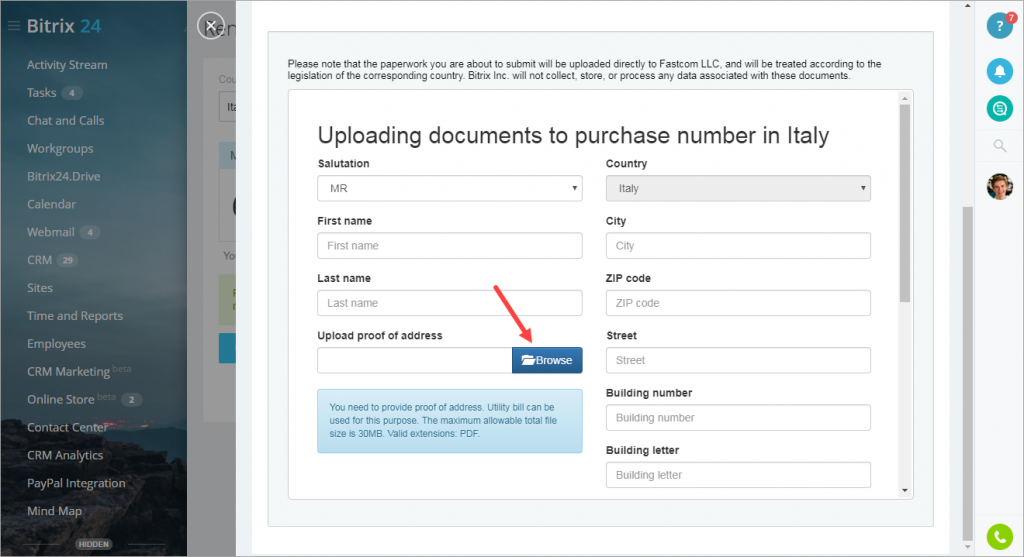Open the Salutation dropdown showing MR
This screenshot has width=1024, height=557.
[450, 188]
